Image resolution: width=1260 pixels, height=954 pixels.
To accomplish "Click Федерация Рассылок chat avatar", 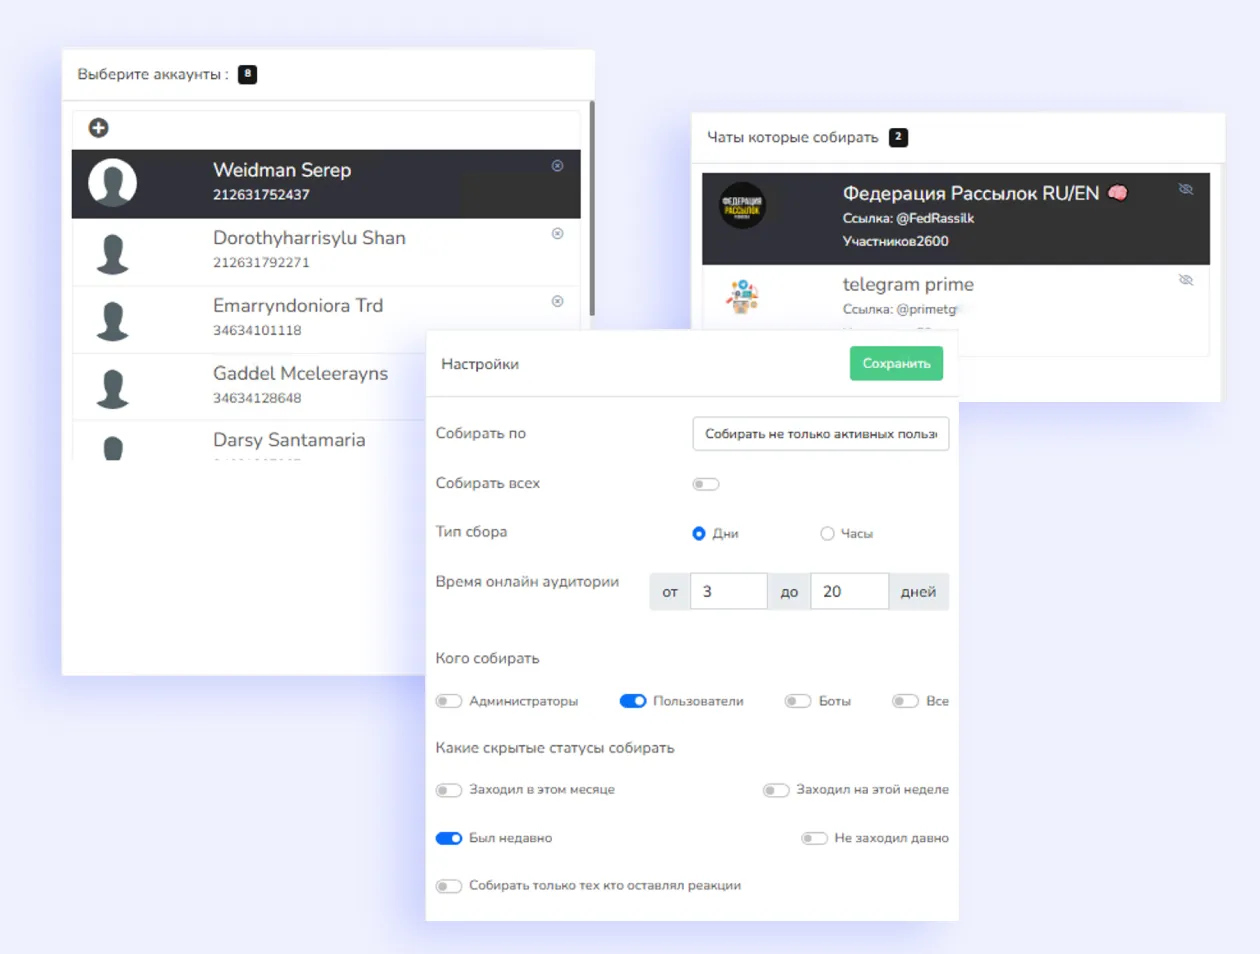I will (x=742, y=206).
